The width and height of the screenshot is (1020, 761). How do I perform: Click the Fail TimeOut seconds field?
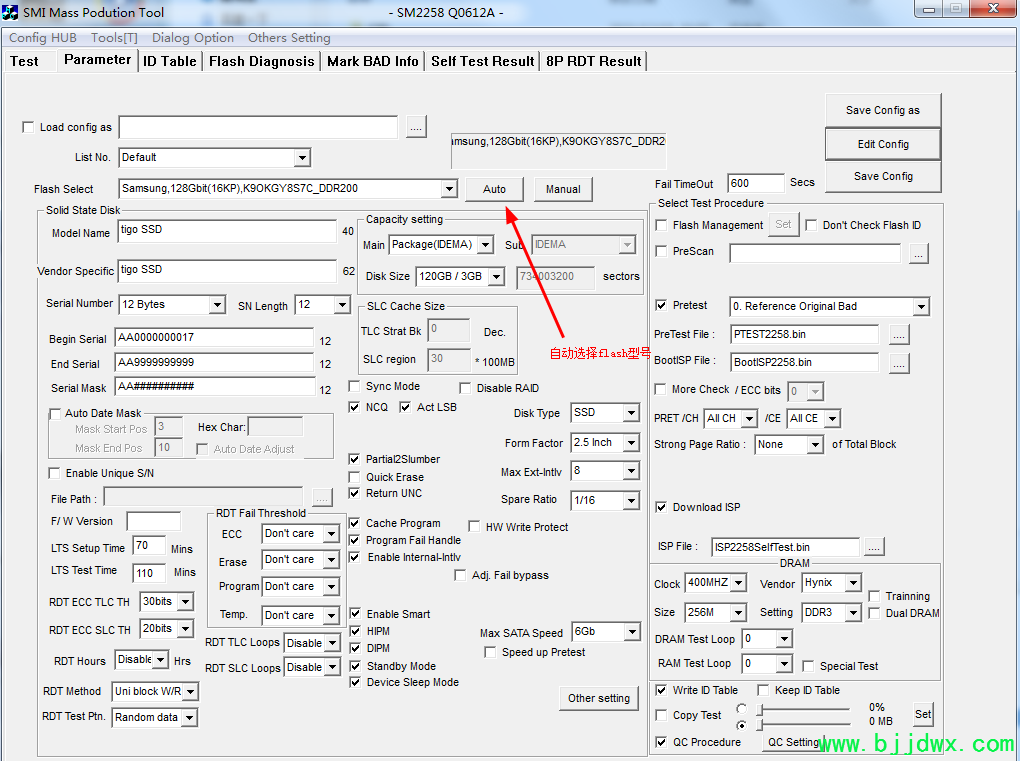click(755, 183)
